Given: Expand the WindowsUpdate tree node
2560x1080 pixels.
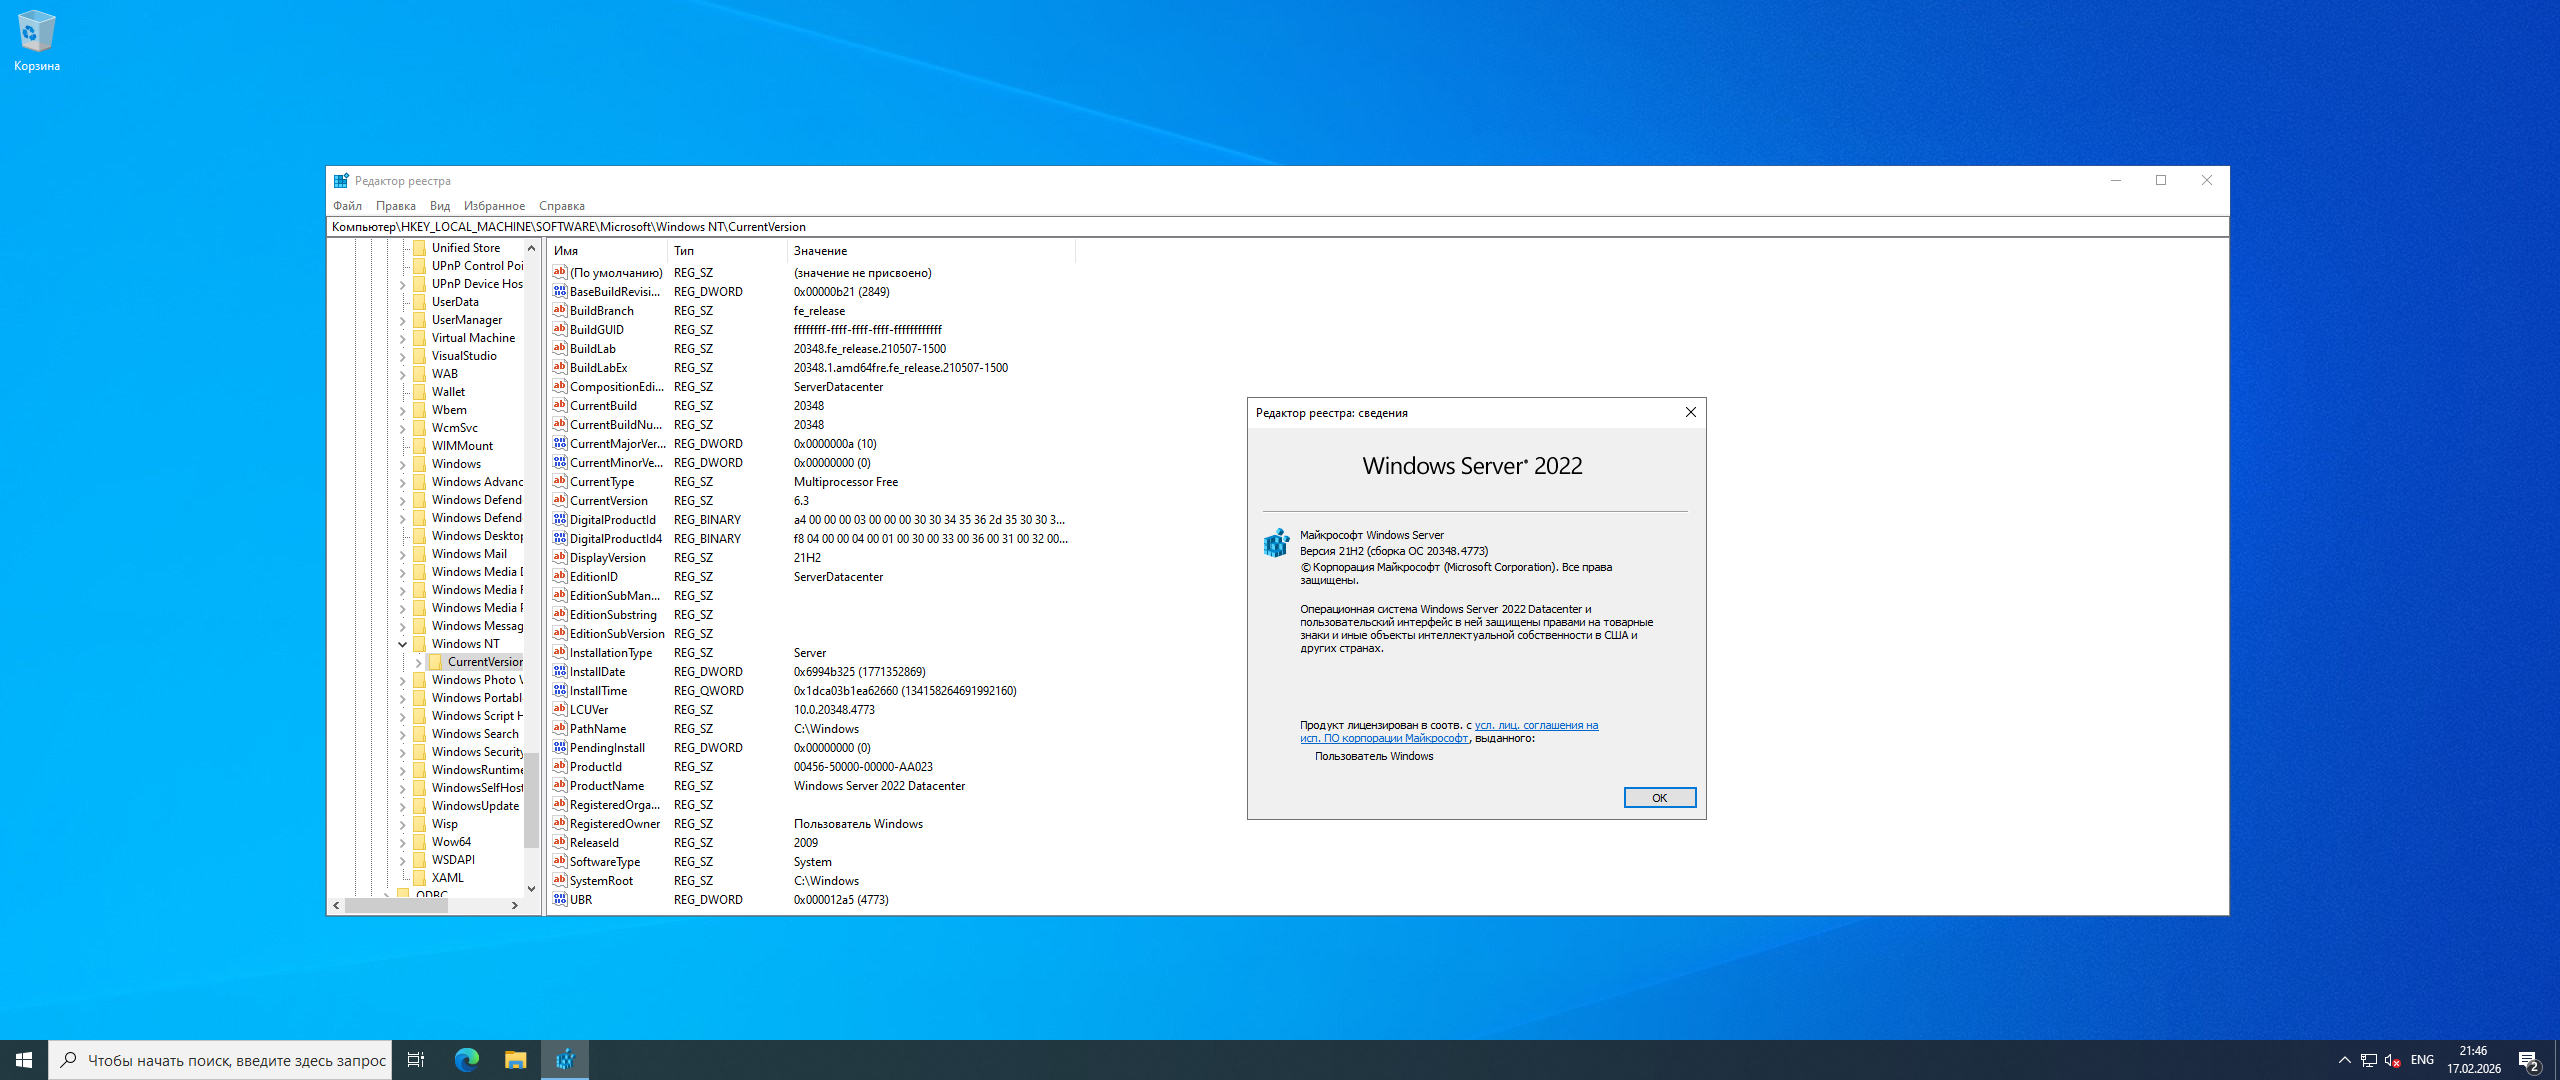Looking at the screenshot, I should pos(403,806).
